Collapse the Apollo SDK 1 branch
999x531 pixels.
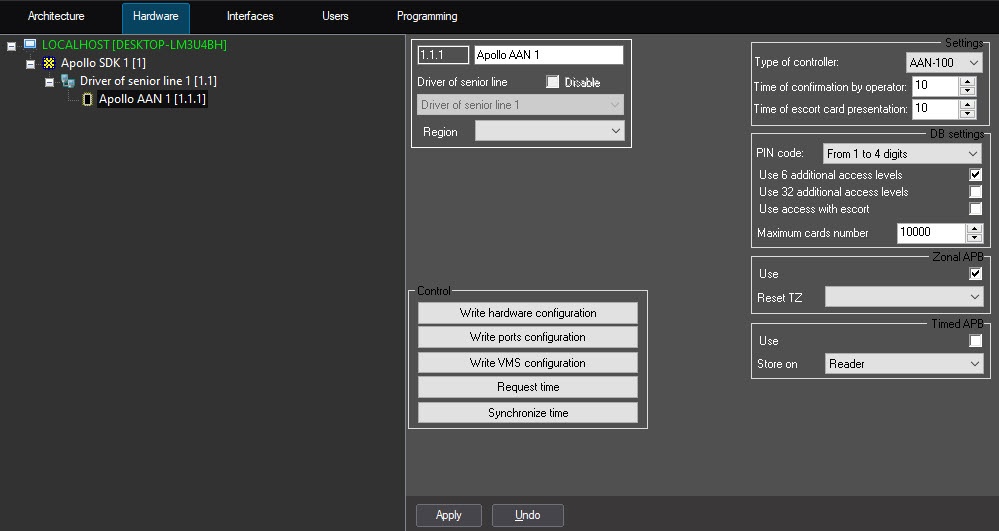coord(30,64)
